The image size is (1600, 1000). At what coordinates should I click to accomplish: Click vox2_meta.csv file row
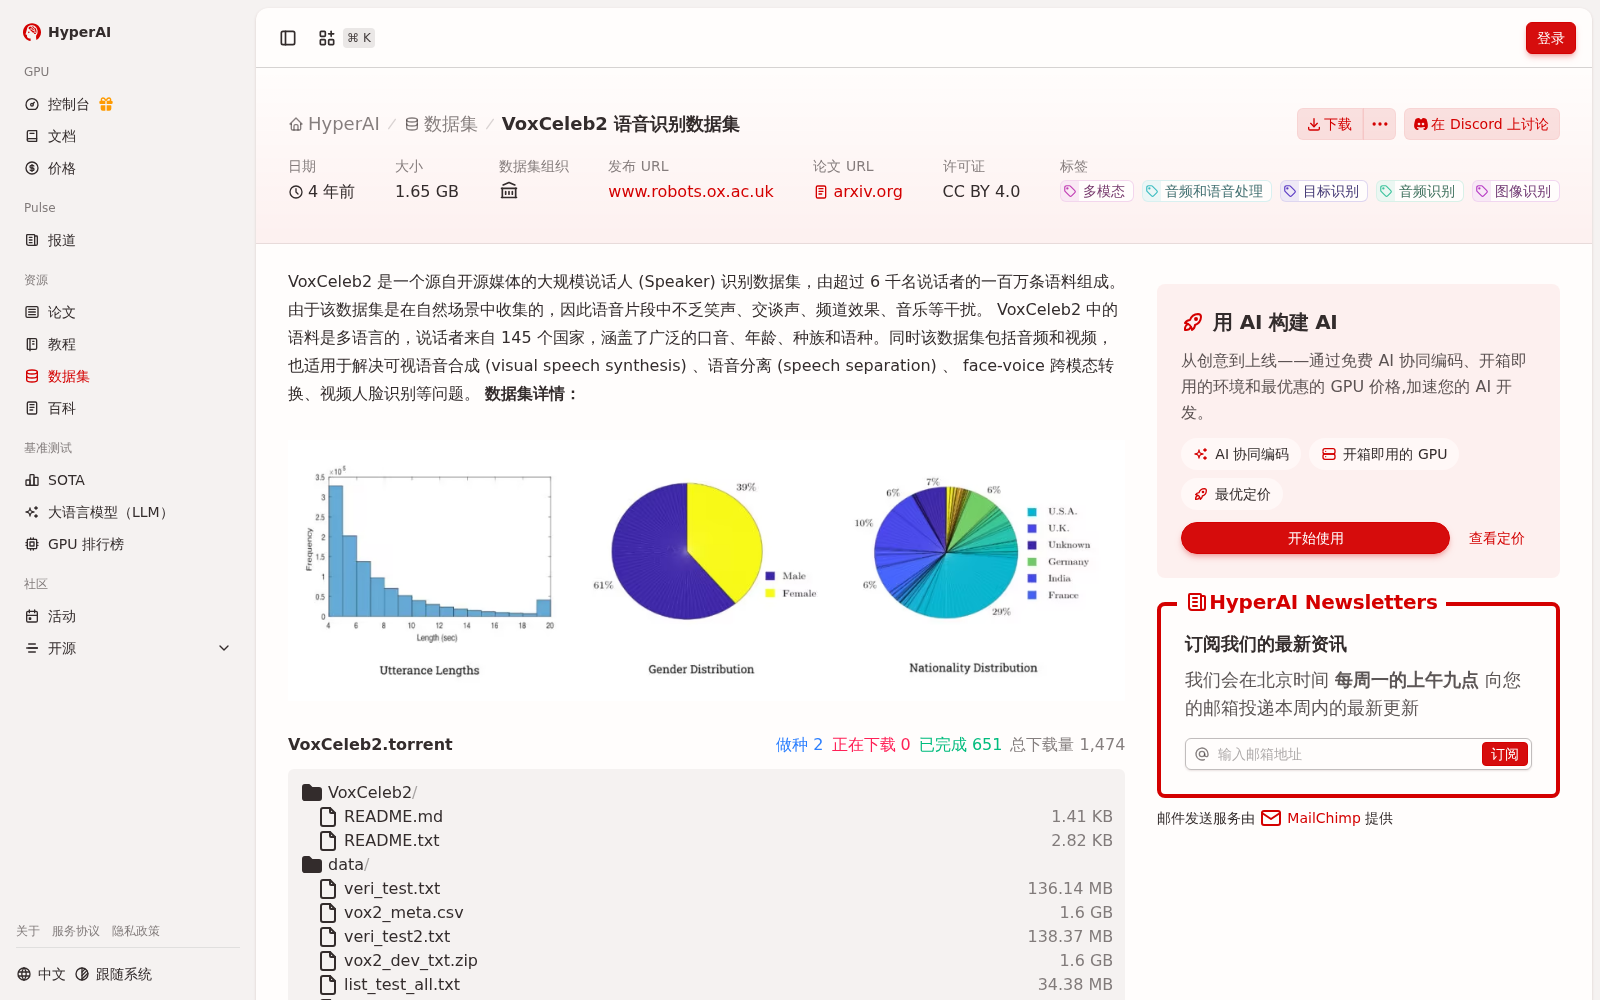706,912
